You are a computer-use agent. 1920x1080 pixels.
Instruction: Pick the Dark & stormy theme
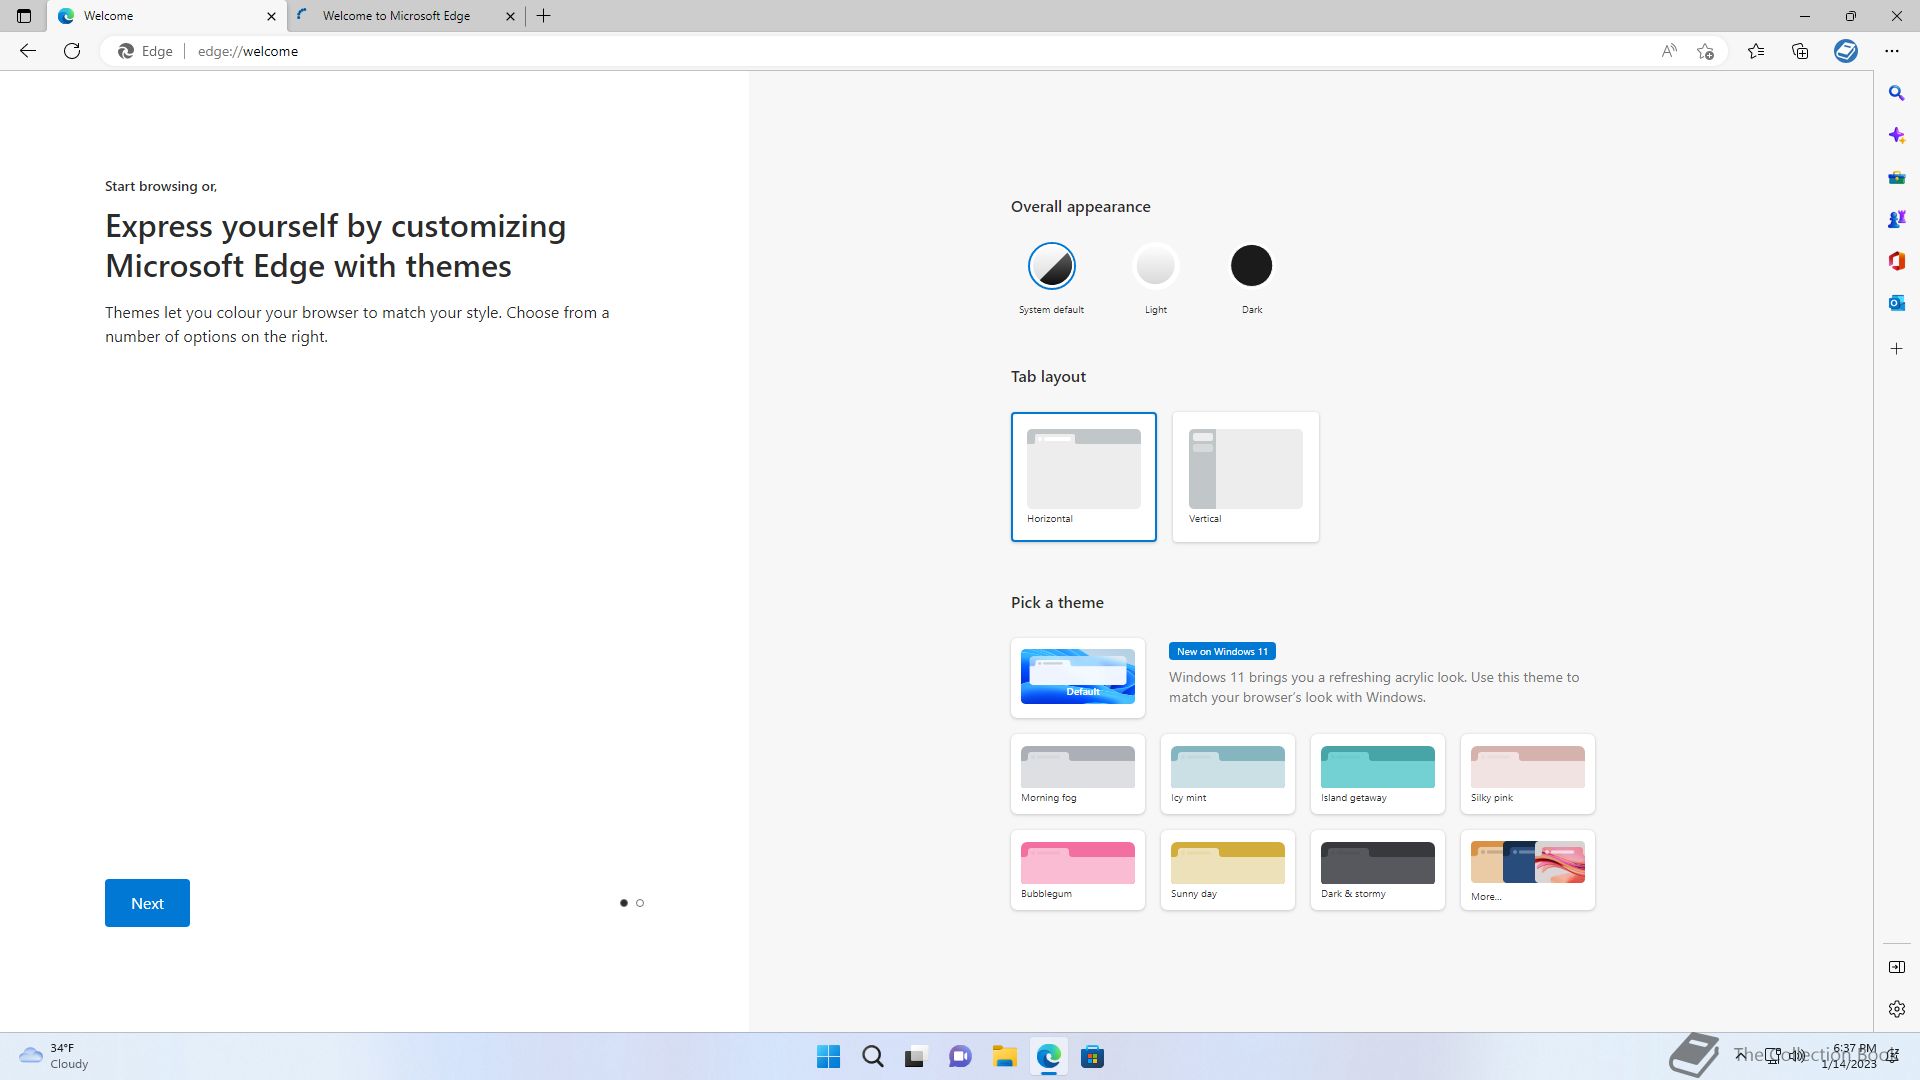coord(1378,870)
